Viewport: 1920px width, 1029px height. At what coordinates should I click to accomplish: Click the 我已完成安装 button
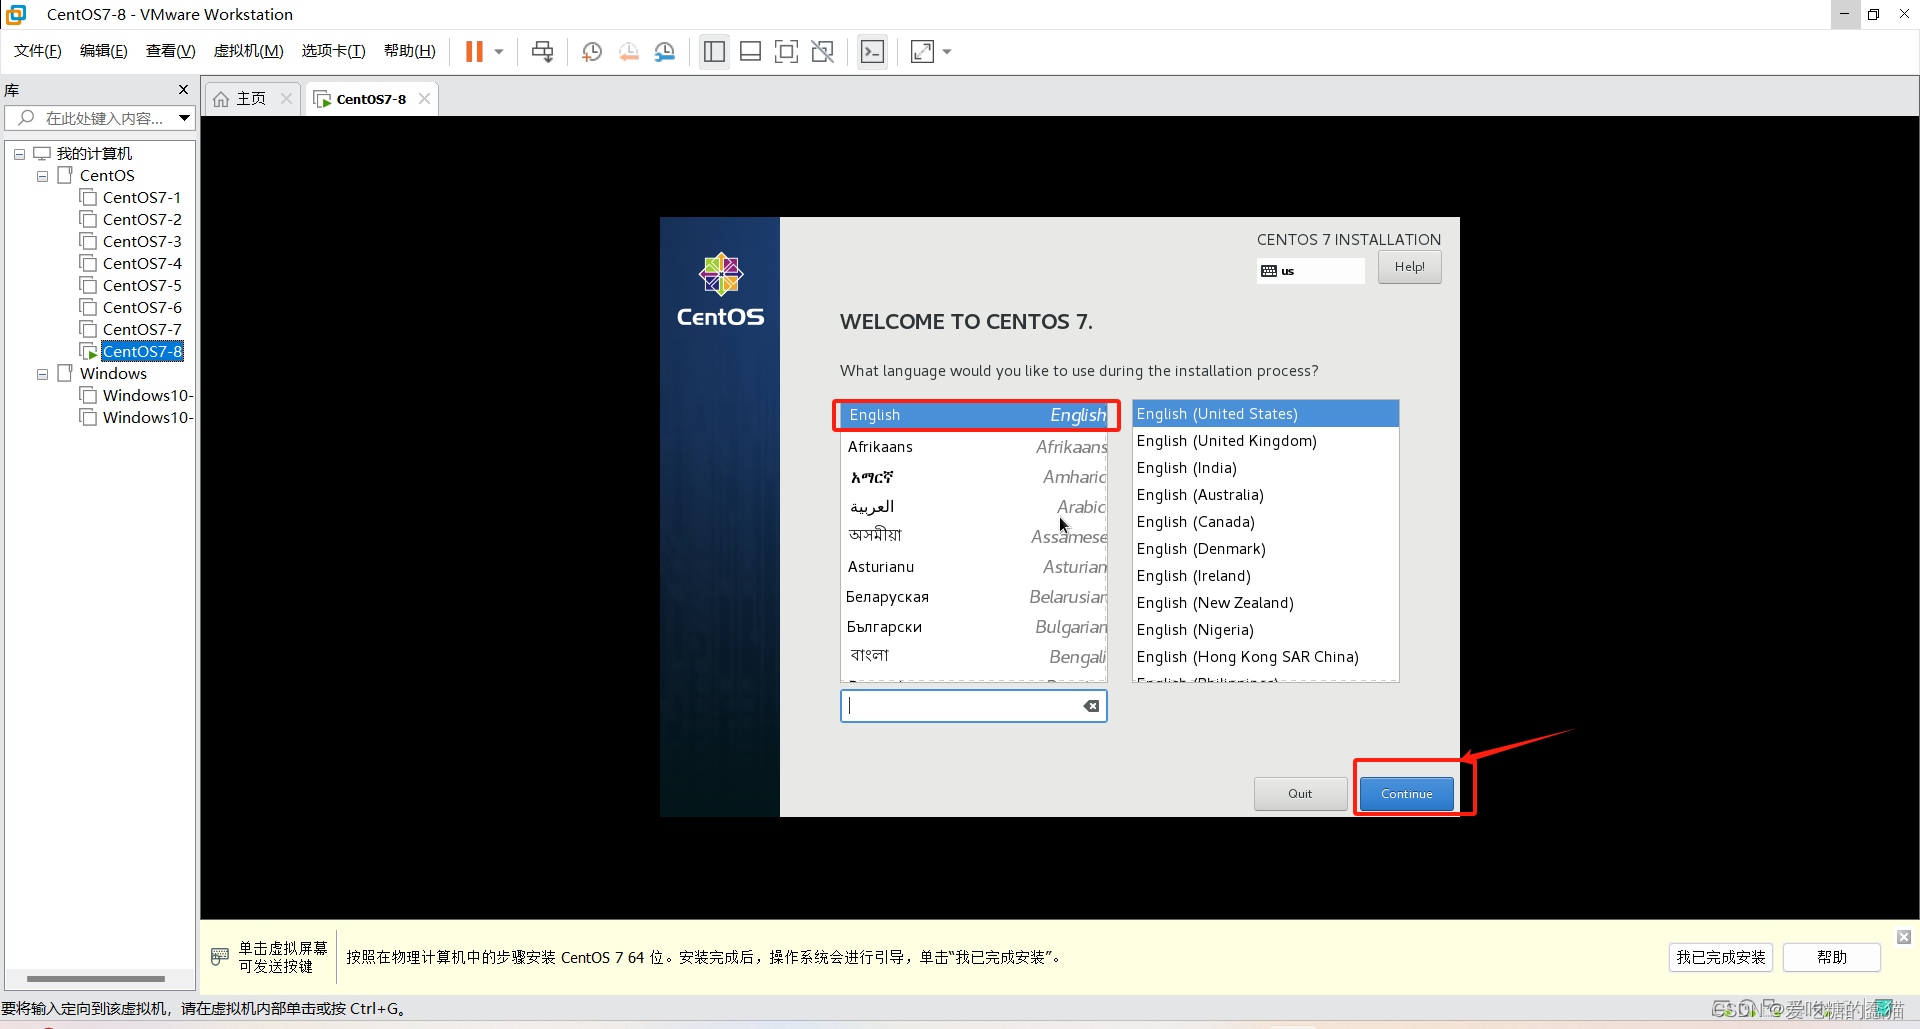click(1721, 957)
